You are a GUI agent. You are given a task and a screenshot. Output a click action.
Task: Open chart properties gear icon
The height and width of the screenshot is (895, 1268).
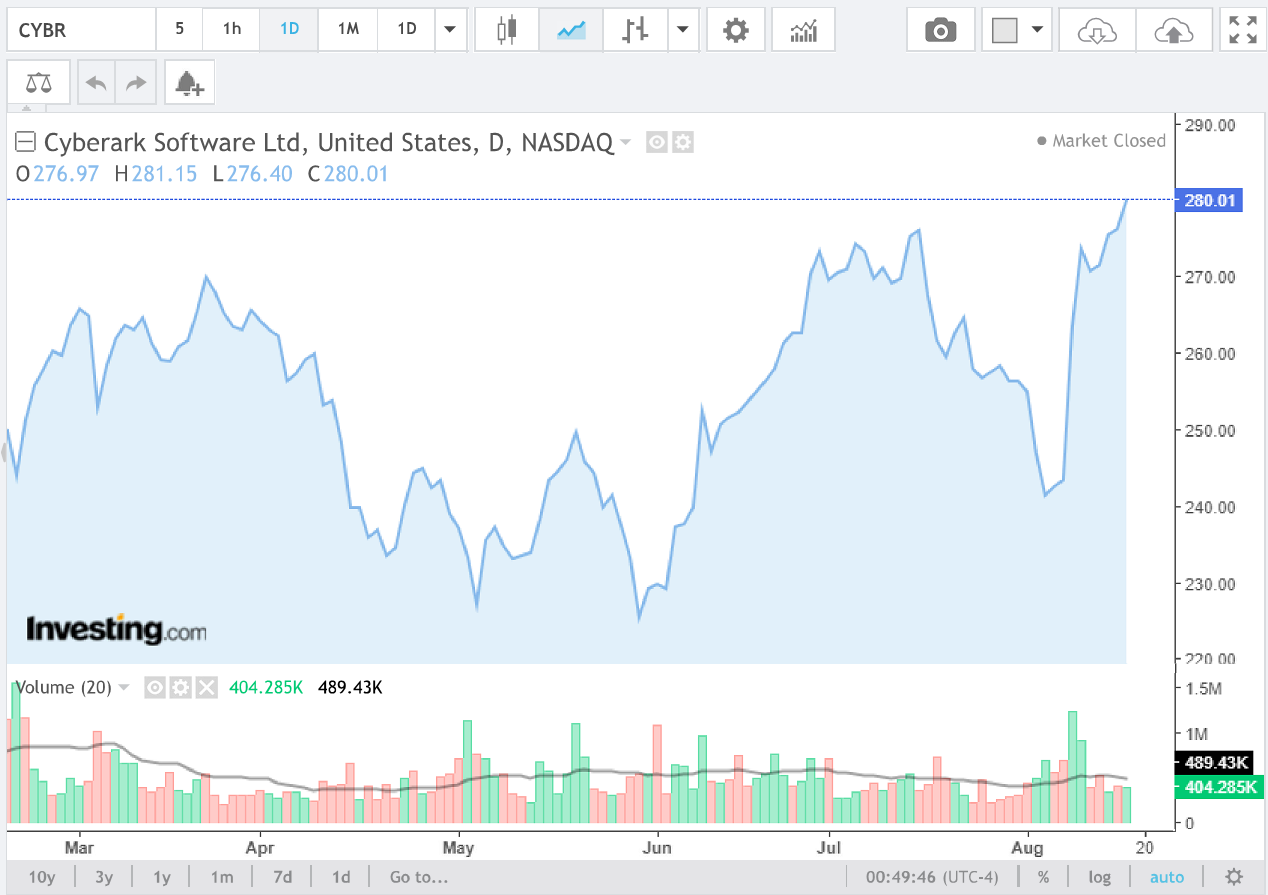coord(736,29)
